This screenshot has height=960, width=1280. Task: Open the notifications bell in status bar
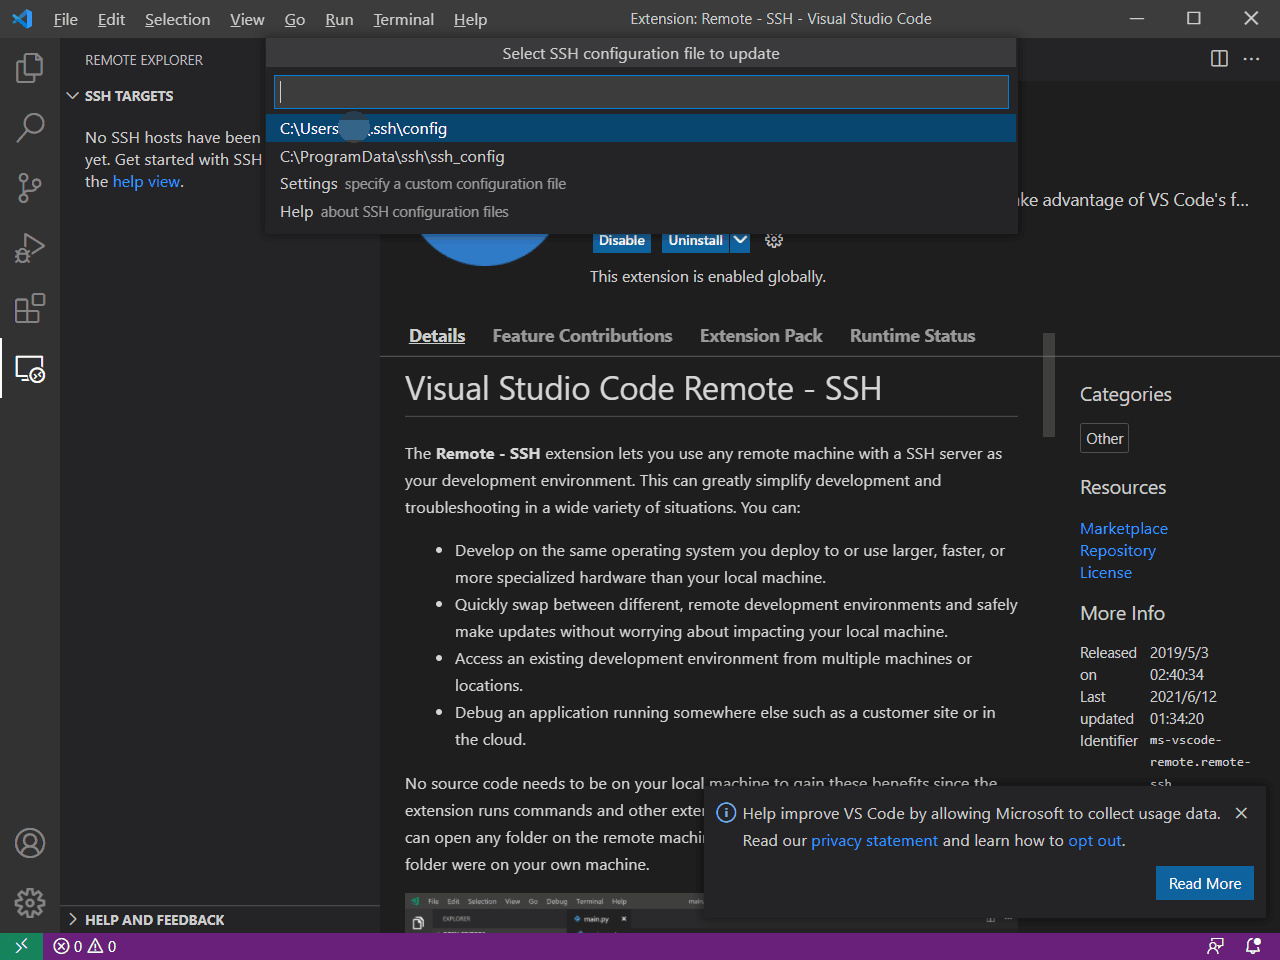[x=1253, y=946]
